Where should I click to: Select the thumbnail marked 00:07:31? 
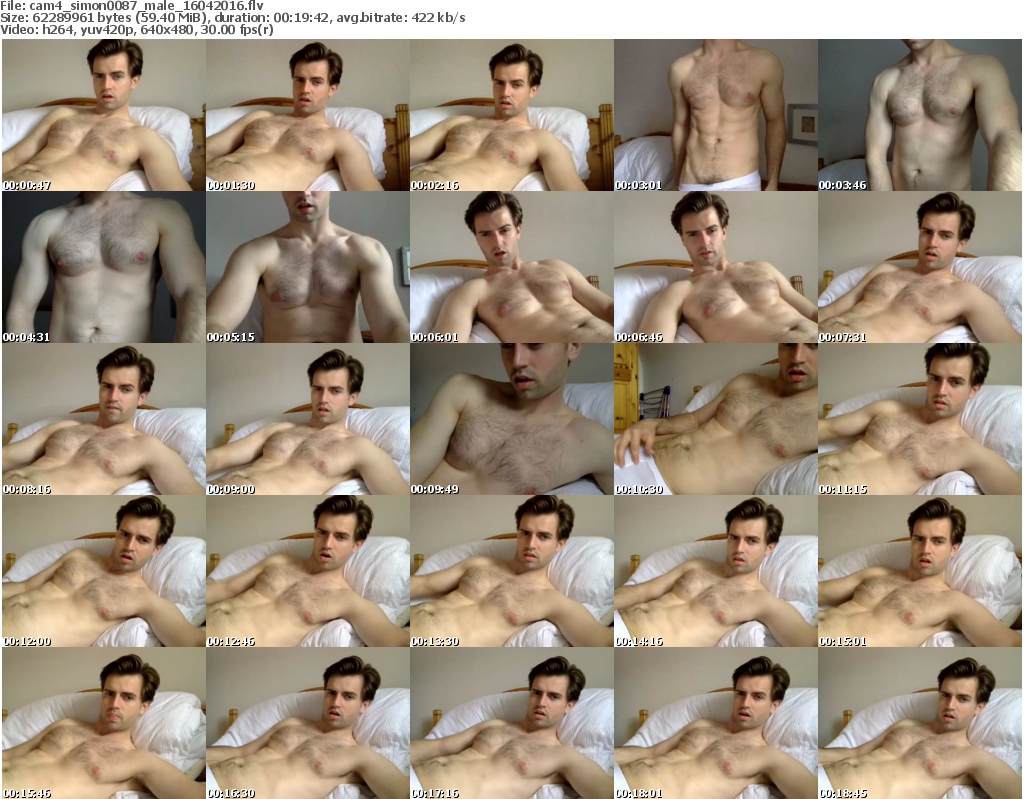click(x=920, y=267)
